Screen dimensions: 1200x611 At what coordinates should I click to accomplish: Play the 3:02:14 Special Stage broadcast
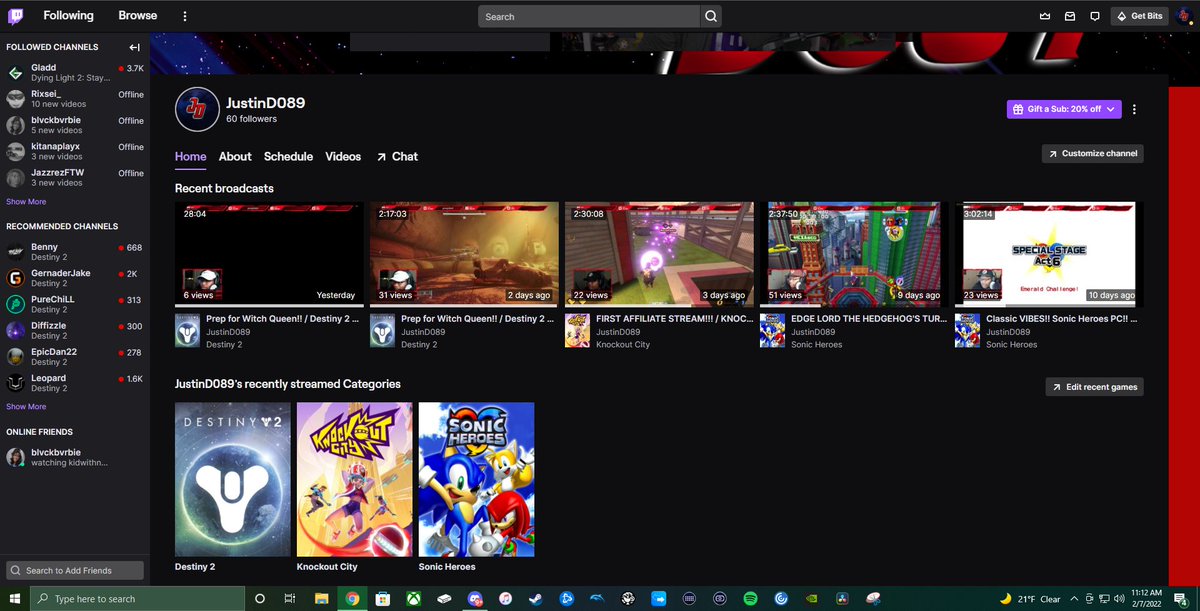[1048, 253]
